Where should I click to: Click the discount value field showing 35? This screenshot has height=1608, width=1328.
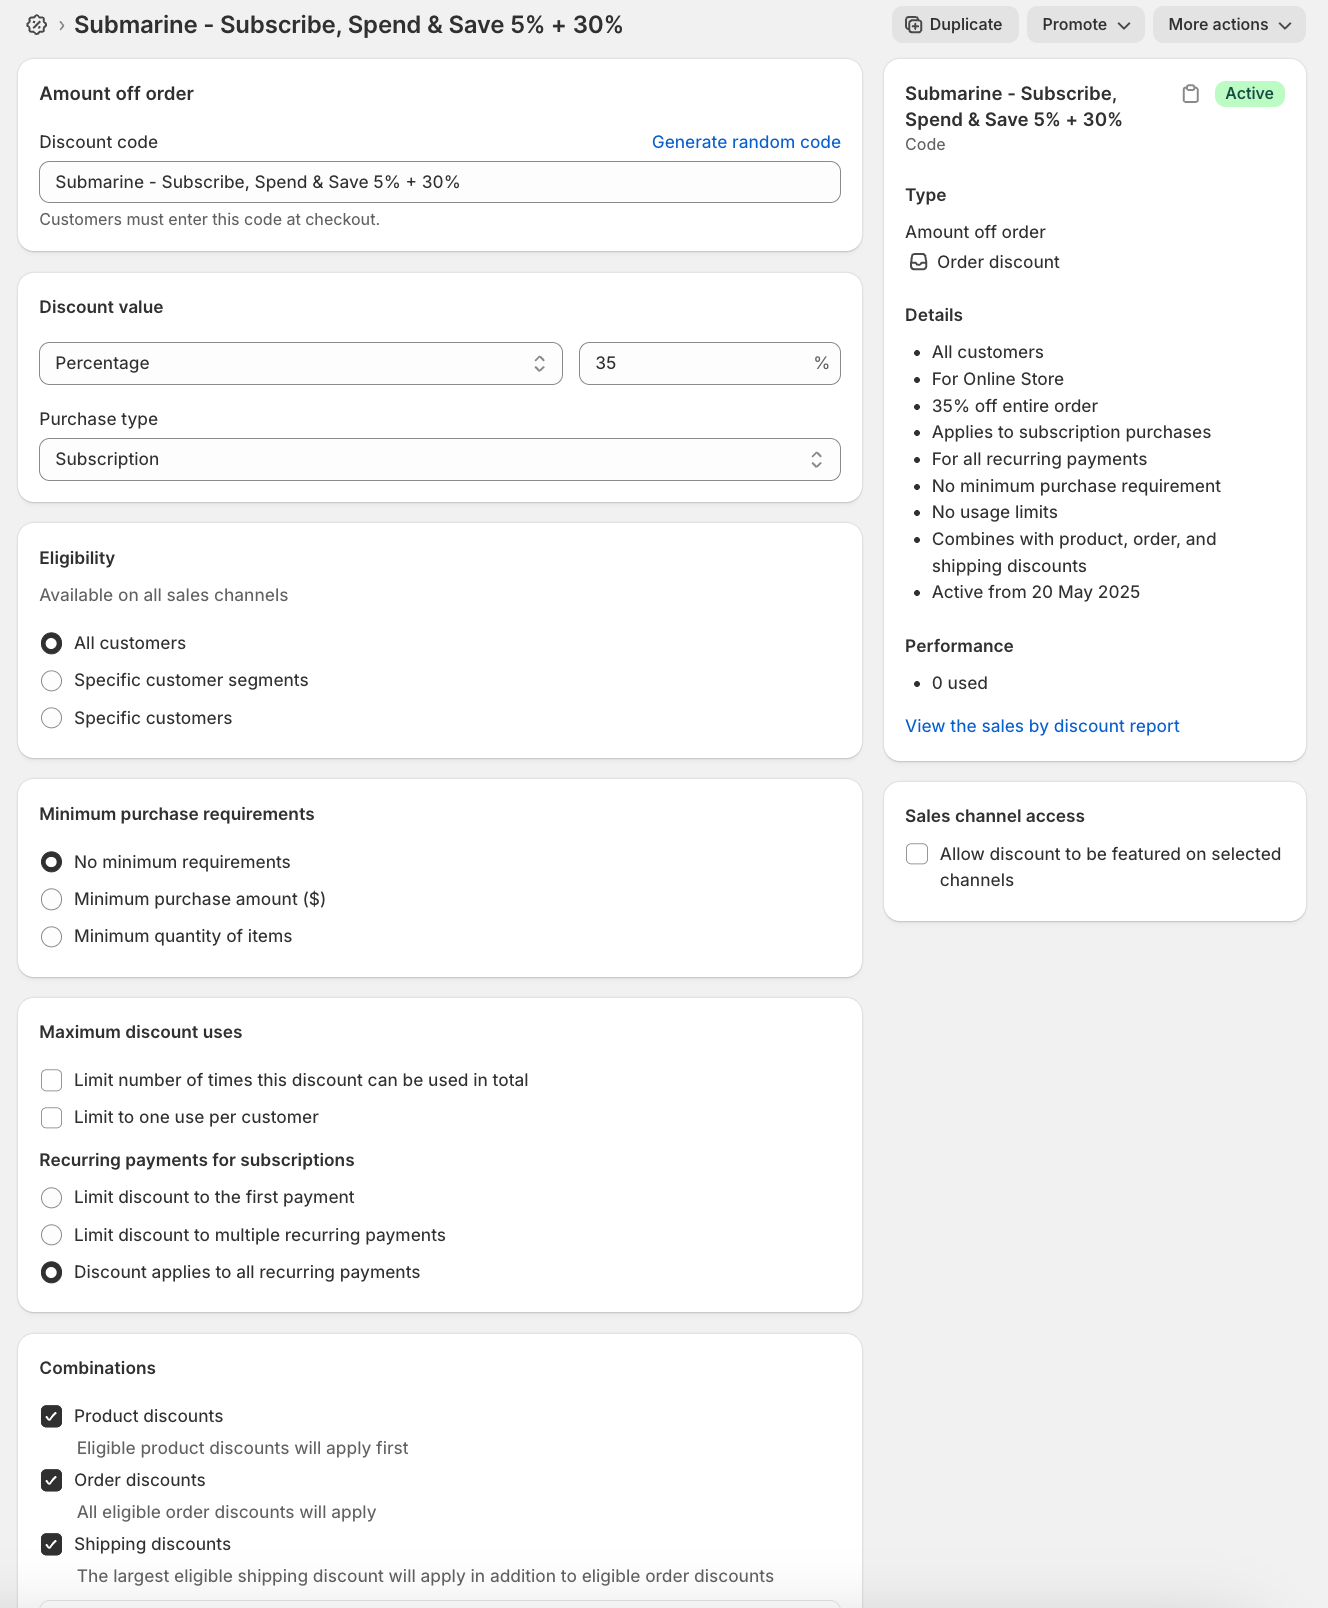point(700,364)
